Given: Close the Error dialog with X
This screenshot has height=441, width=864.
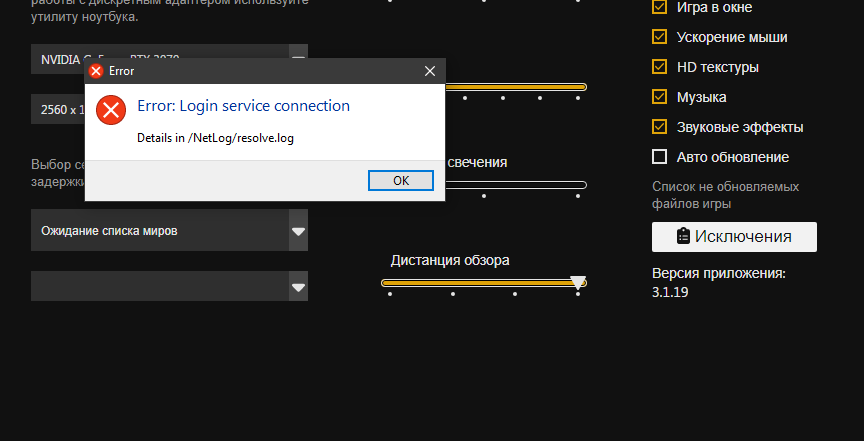Looking at the screenshot, I should 430,71.
